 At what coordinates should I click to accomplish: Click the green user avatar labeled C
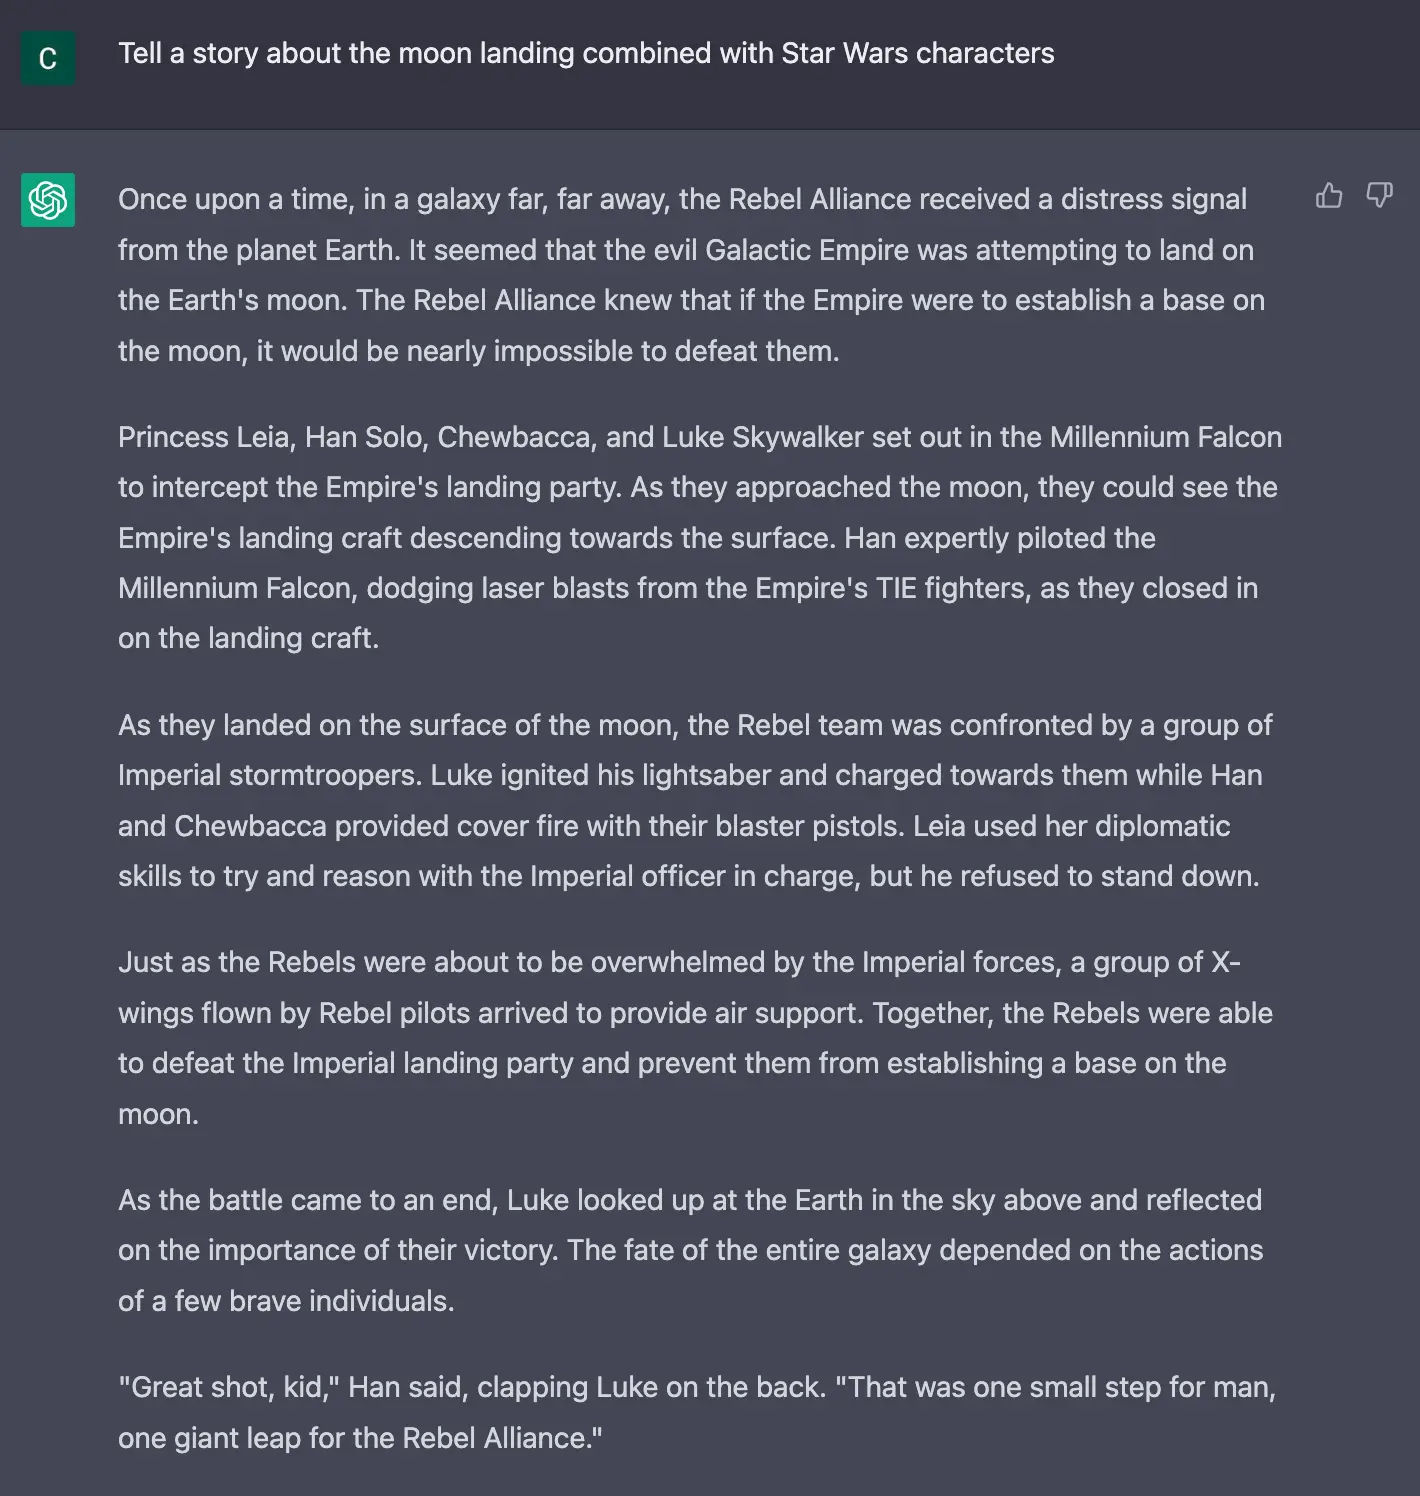tap(48, 58)
